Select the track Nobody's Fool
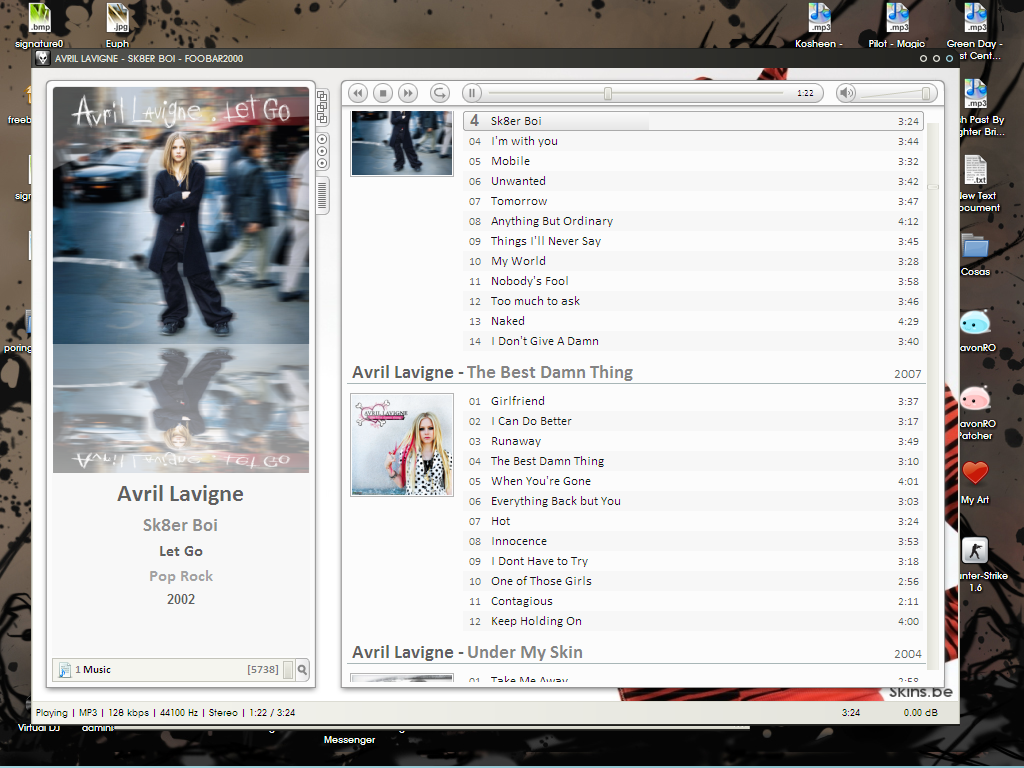The width and height of the screenshot is (1024, 768). [x=694, y=281]
